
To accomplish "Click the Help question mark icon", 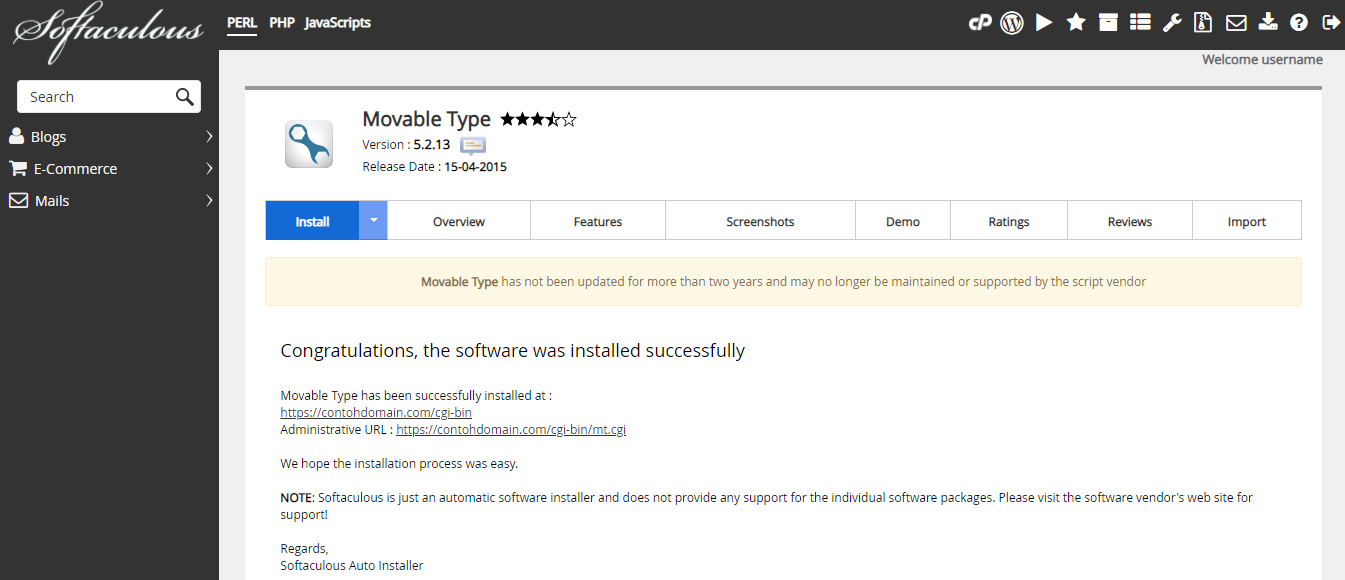I will point(1299,21).
